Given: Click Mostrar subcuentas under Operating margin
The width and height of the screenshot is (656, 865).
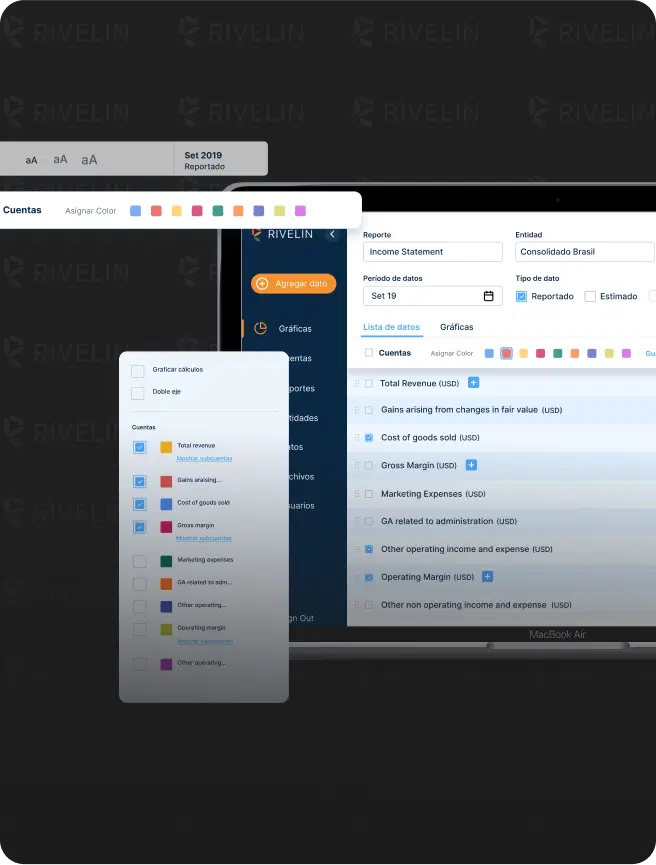Looking at the screenshot, I should [x=205, y=641].
